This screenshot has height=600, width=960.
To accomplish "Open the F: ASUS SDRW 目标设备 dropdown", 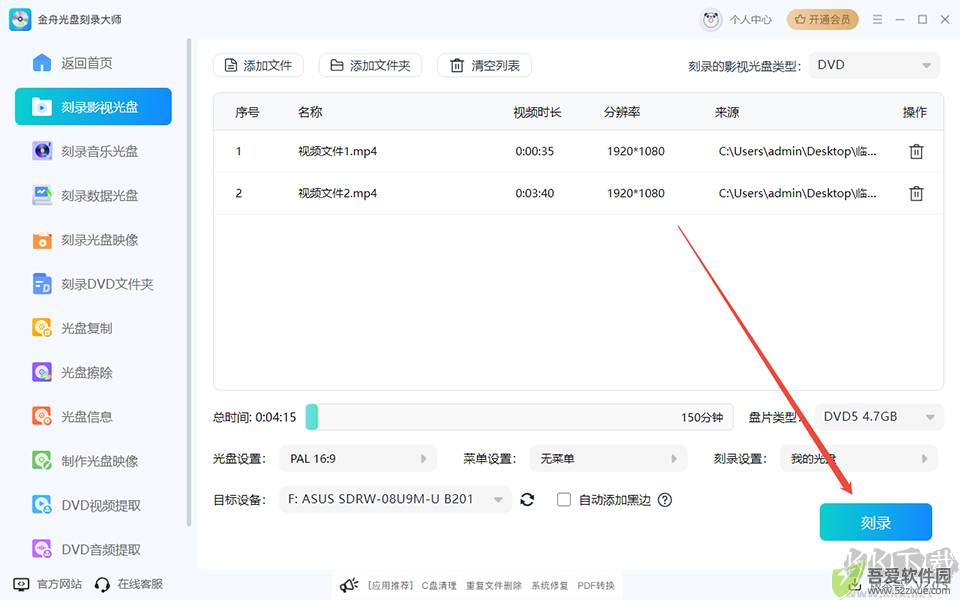I will point(396,500).
